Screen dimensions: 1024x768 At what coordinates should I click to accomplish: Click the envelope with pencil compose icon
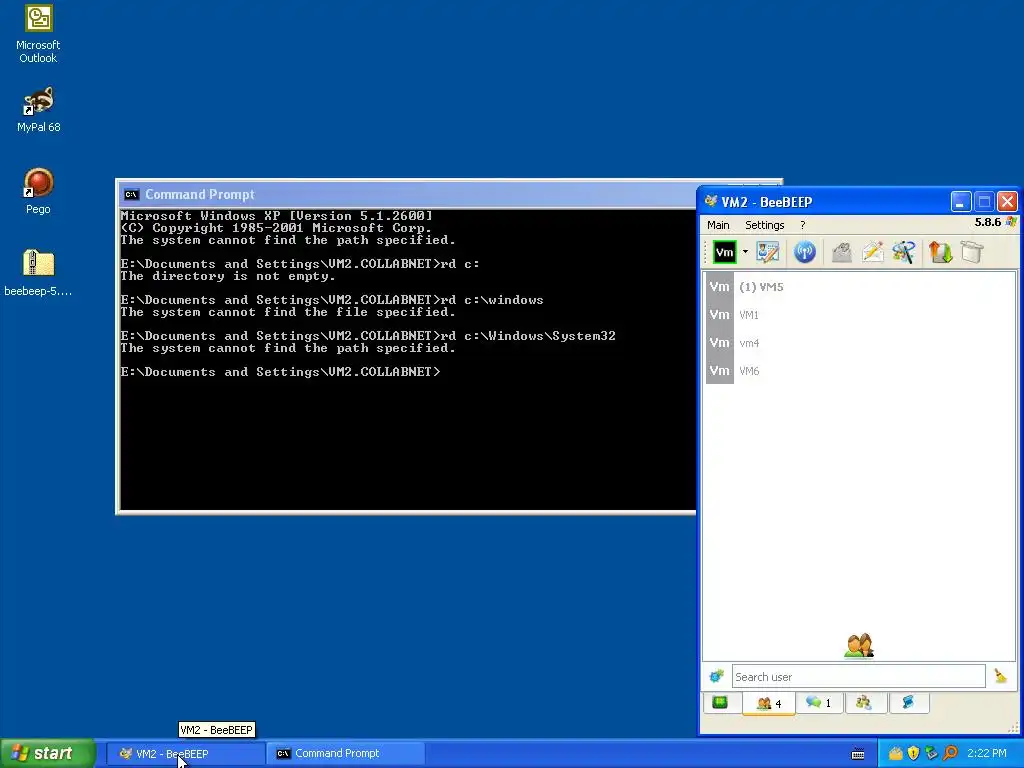point(872,252)
